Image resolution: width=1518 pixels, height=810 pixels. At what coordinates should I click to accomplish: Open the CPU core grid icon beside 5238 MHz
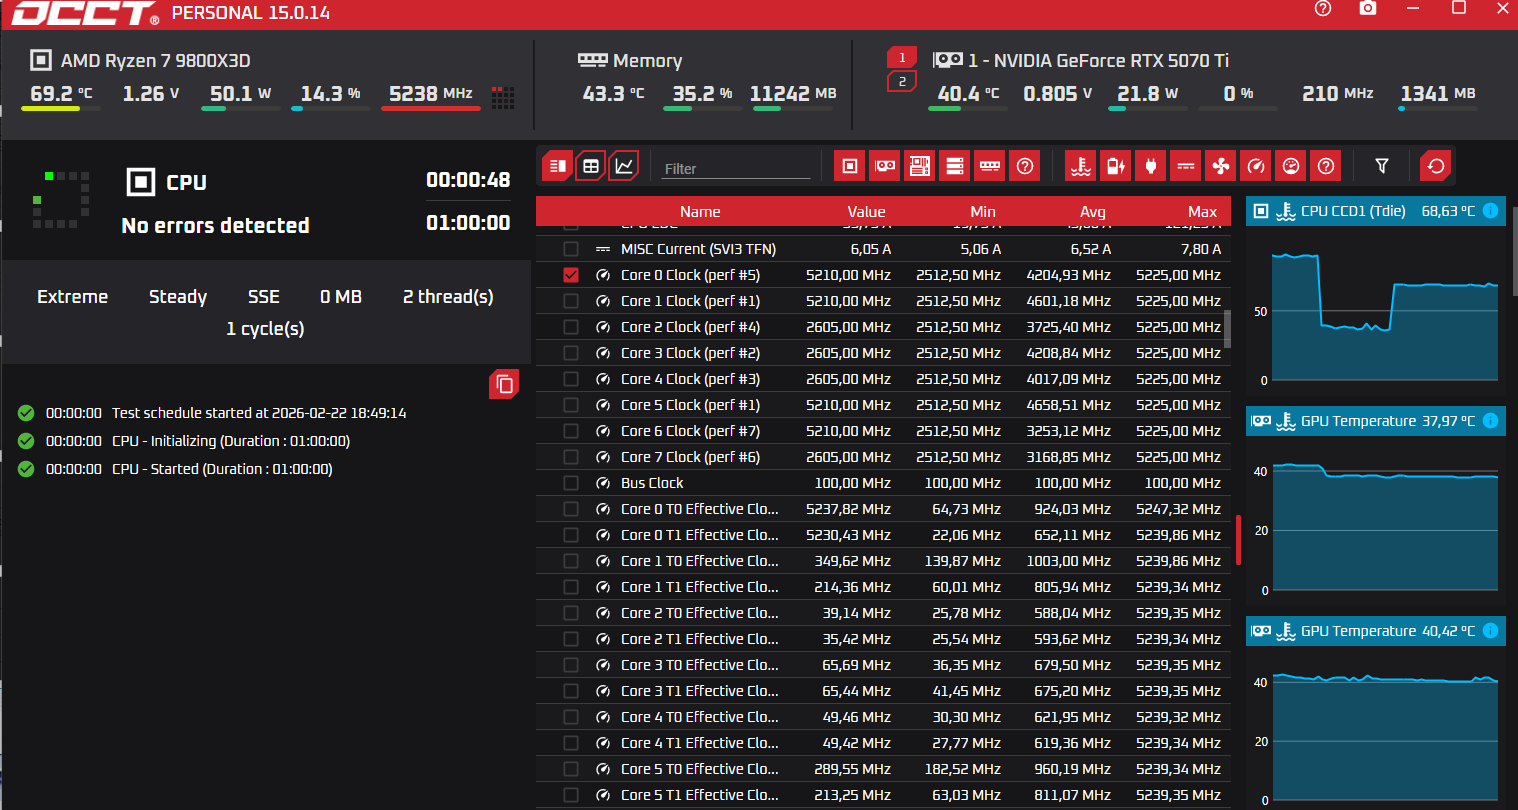pos(503,96)
